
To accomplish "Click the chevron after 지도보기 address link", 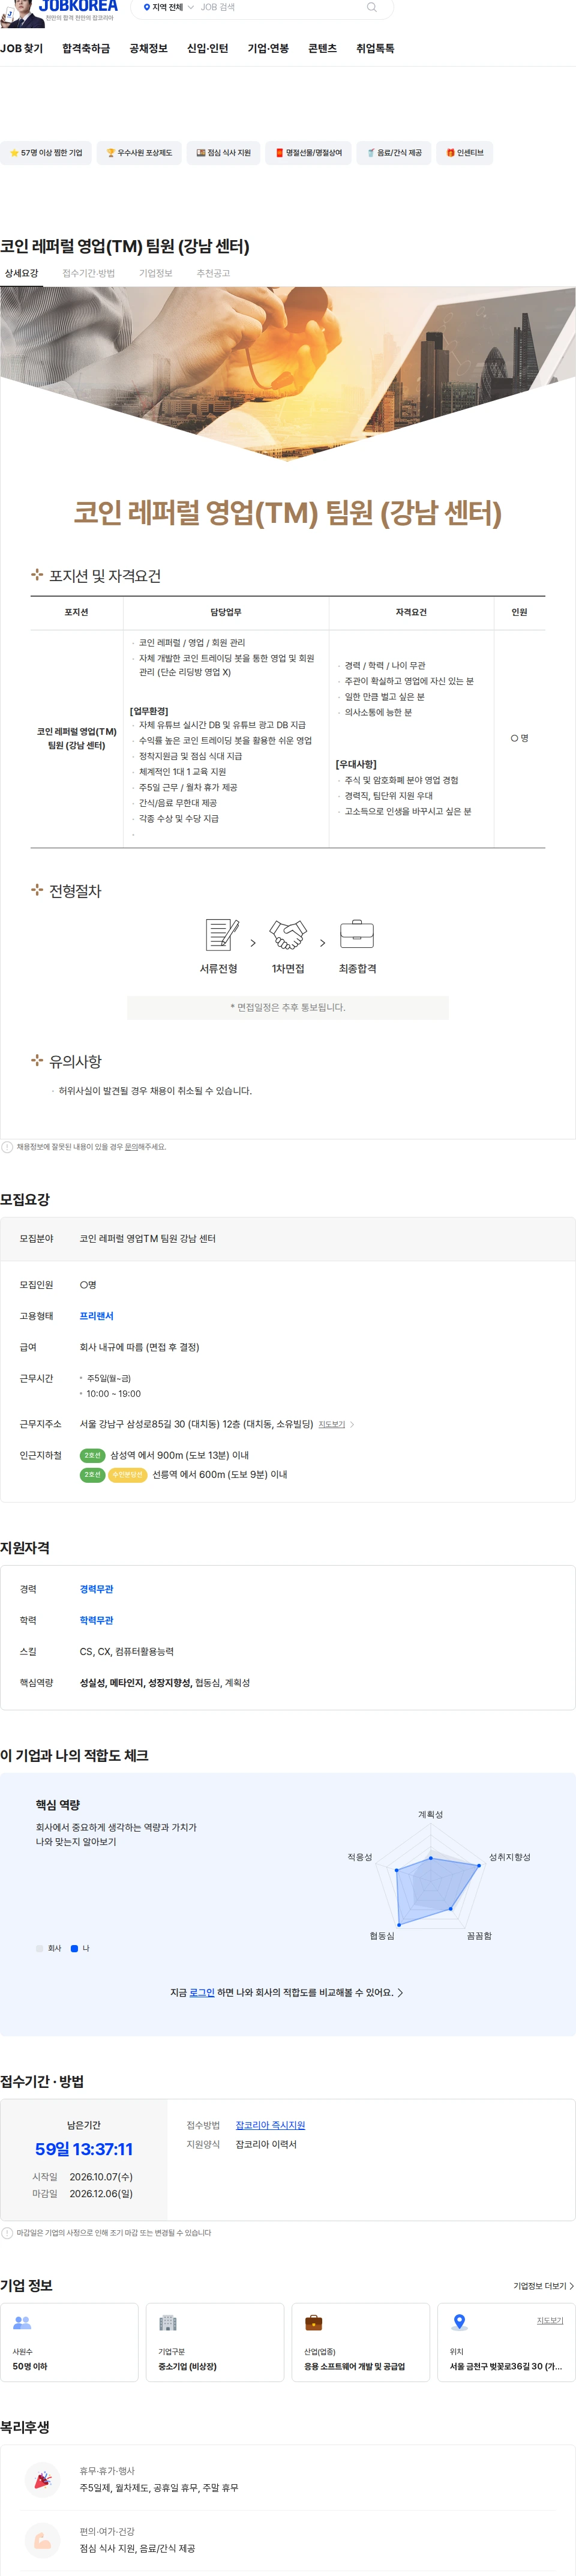I will [x=352, y=1424].
